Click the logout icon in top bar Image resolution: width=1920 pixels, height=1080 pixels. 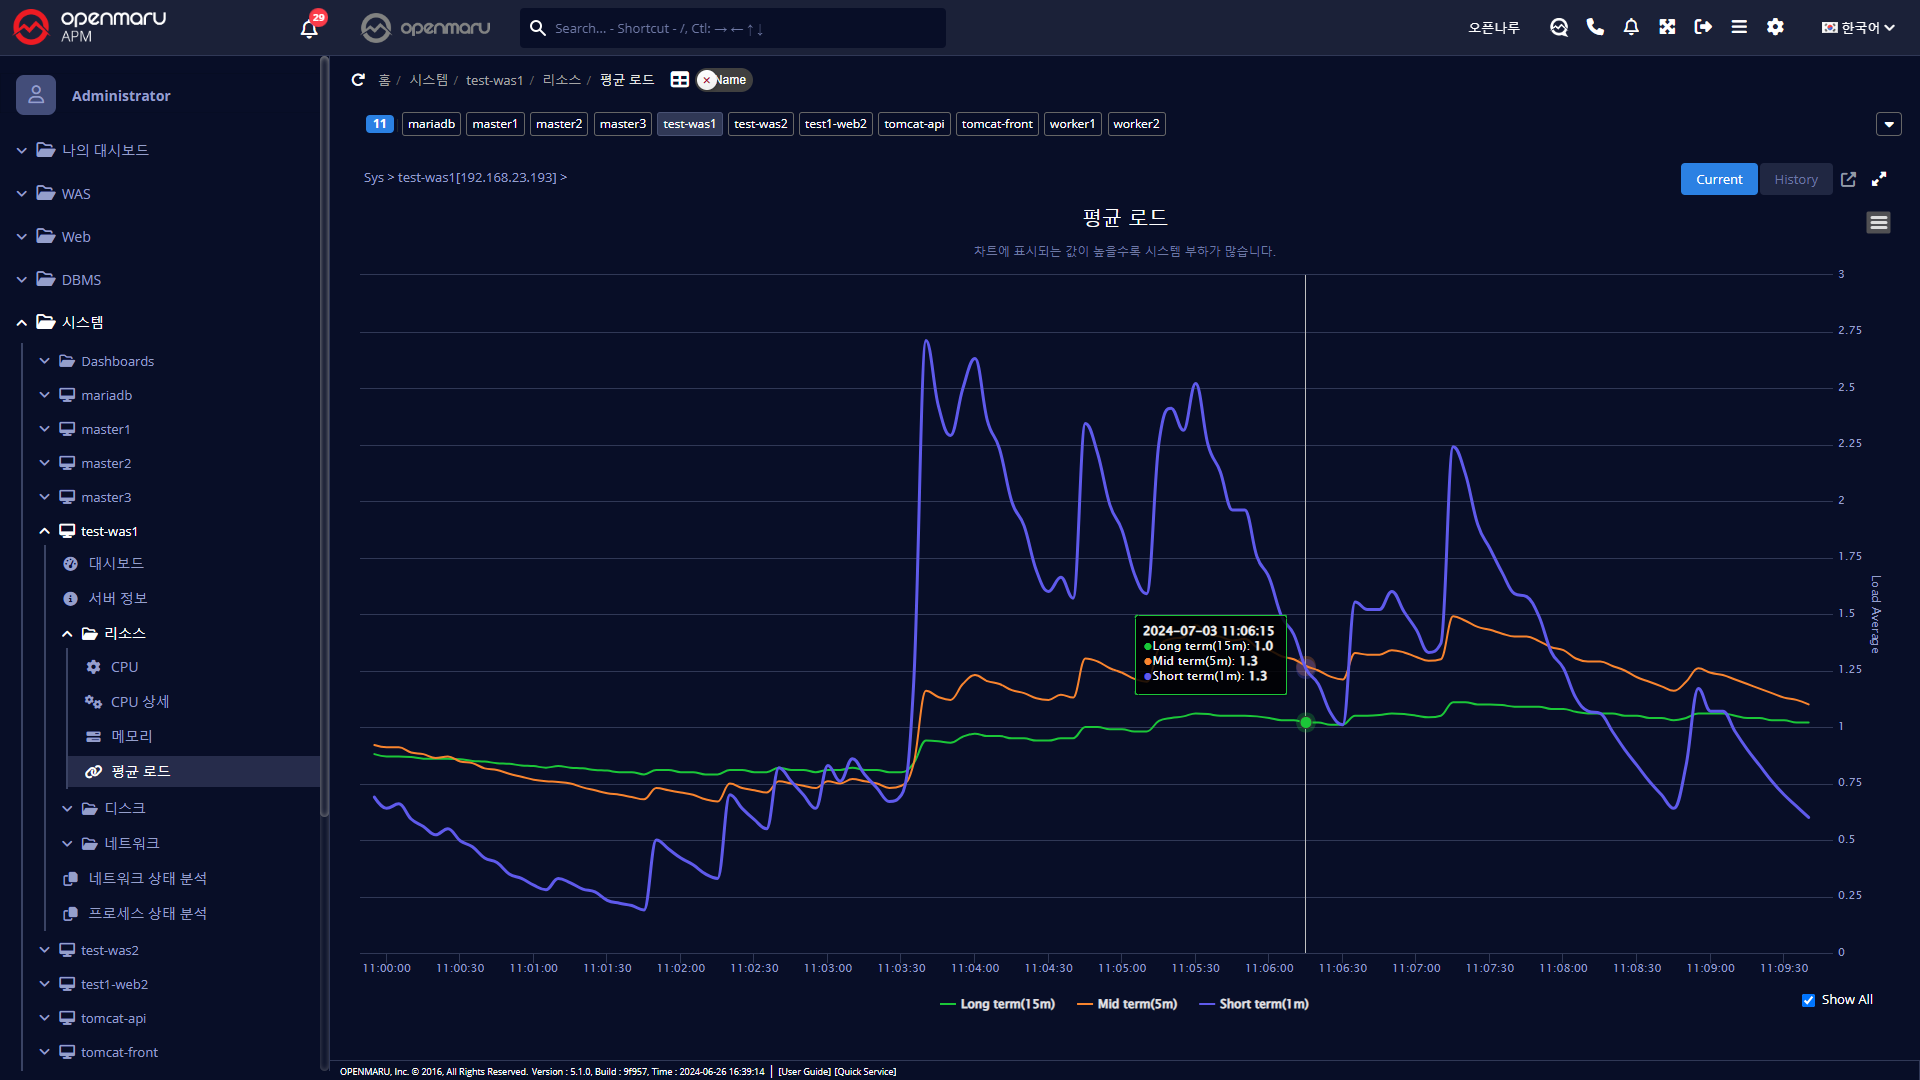[1703, 27]
